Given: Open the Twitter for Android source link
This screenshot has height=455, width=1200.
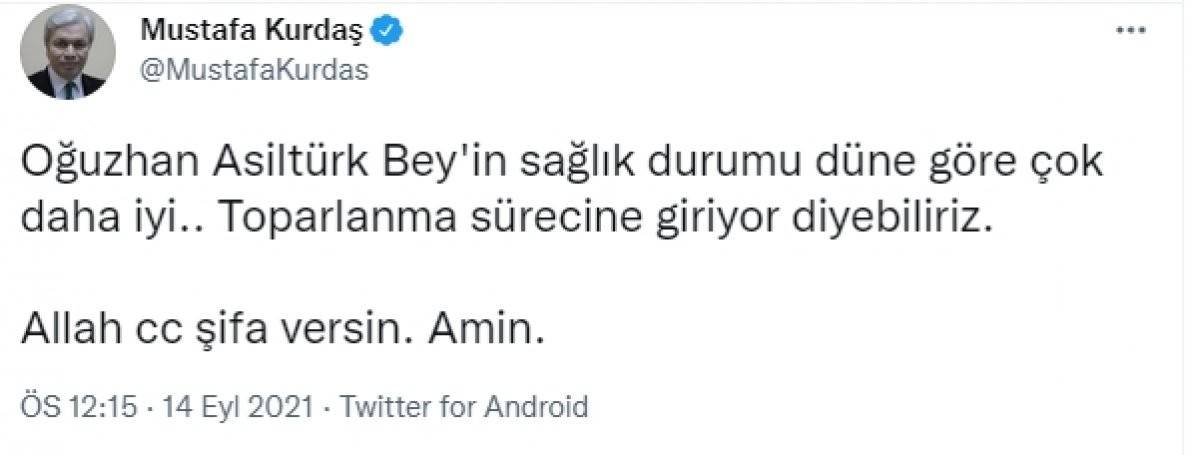Looking at the screenshot, I should pyautogui.click(x=464, y=408).
